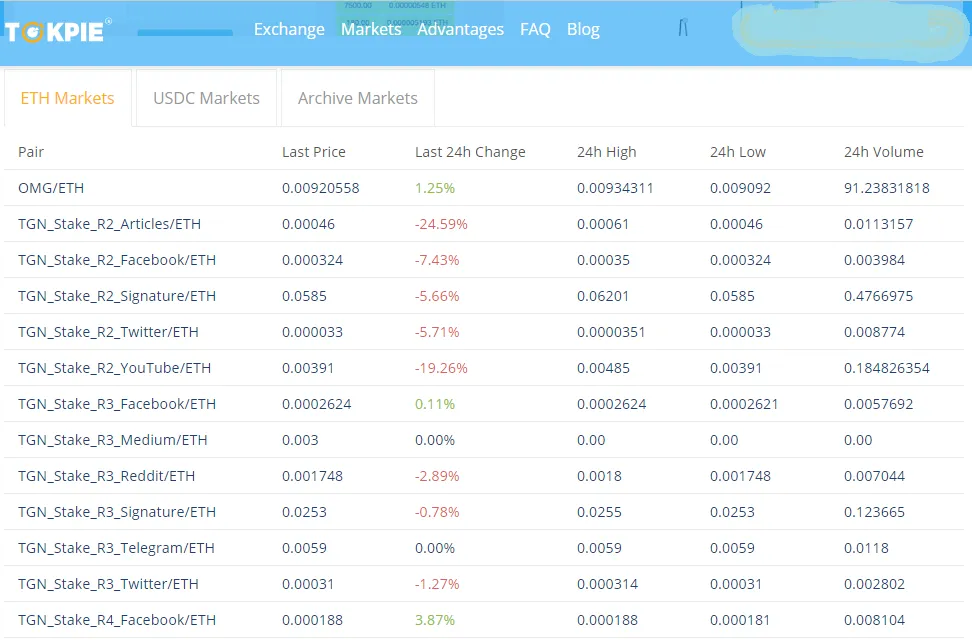The image size is (972, 640).
Task: Click 24h high 0.00485
Action: 603,368
